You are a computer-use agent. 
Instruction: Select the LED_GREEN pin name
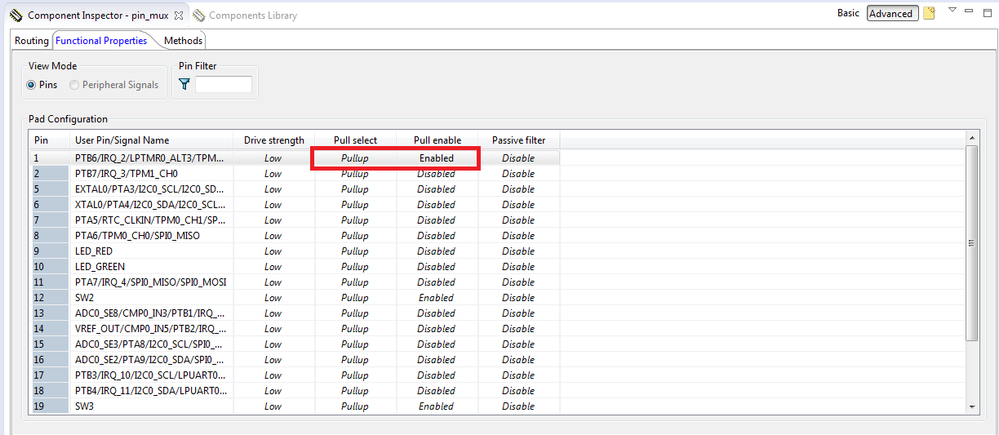[100, 266]
